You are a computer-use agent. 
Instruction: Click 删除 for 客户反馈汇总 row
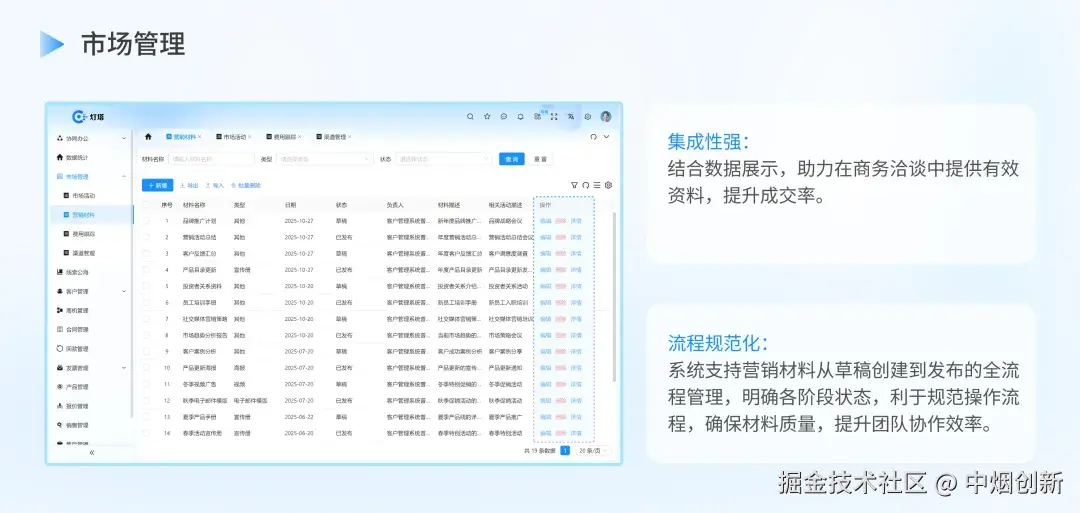tap(561, 253)
